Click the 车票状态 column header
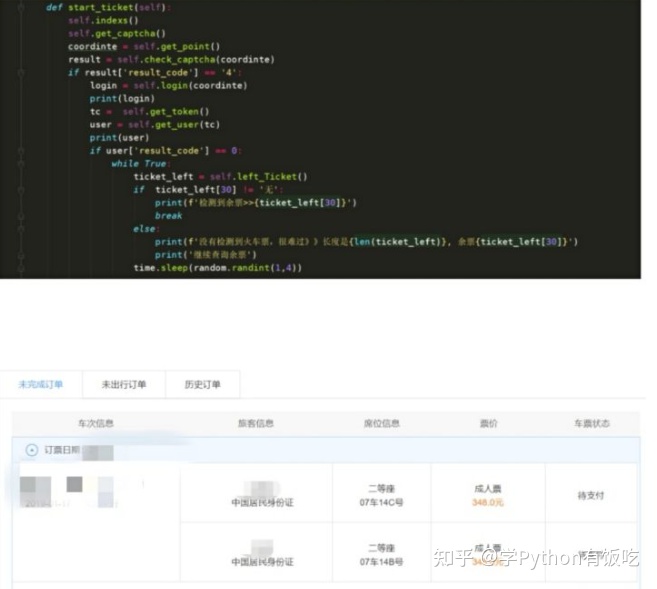Screen dimensions: 657x589 (x=592, y=424)
